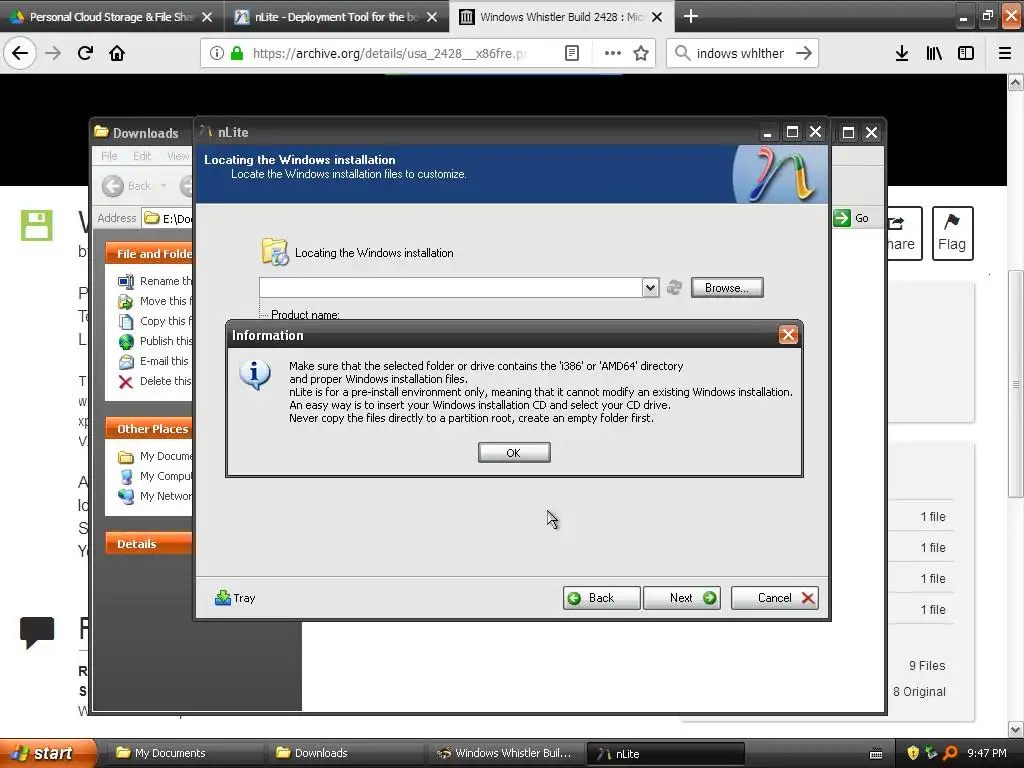Click the keyboard tray icon

pos(876,754)
